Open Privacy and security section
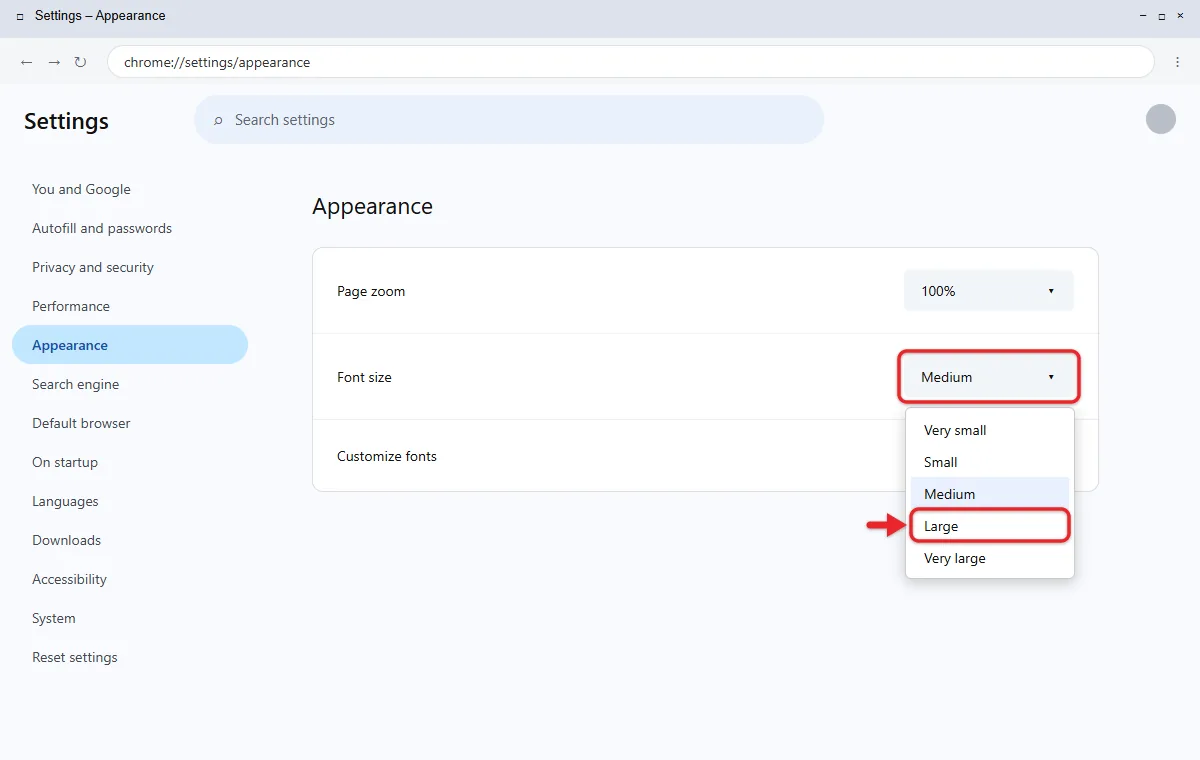The width and height of the screenshot is (1200, 760). (130, 267)
